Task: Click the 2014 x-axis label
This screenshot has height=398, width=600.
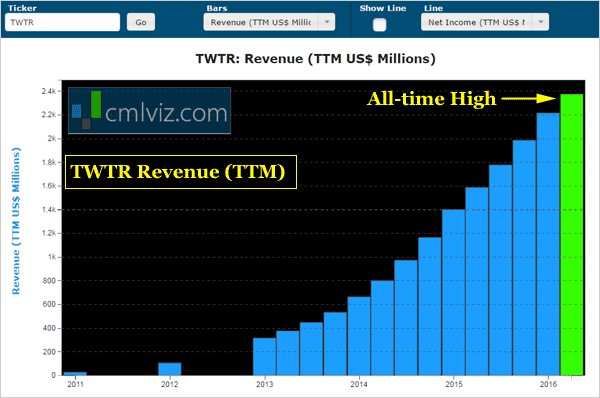Action: (359, 384)
